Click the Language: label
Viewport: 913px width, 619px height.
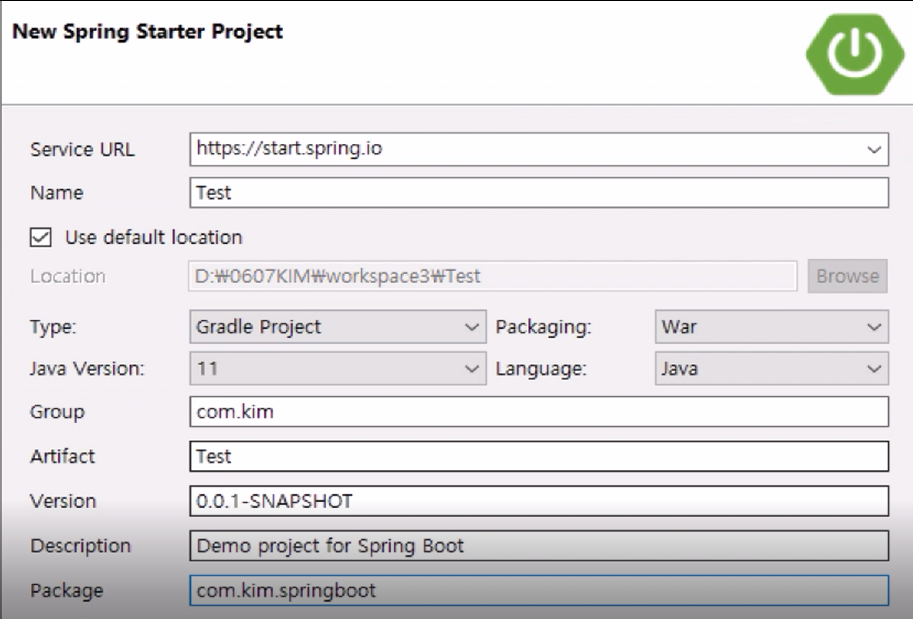(541, 369)
